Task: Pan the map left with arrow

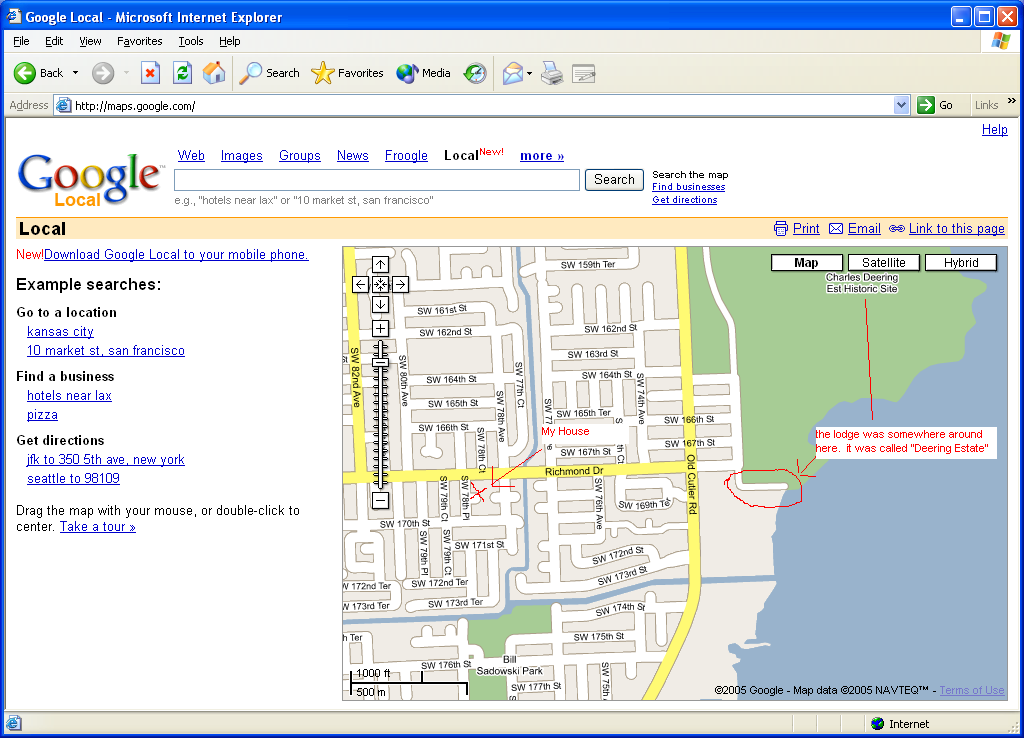Action: (x=361, y=285)
